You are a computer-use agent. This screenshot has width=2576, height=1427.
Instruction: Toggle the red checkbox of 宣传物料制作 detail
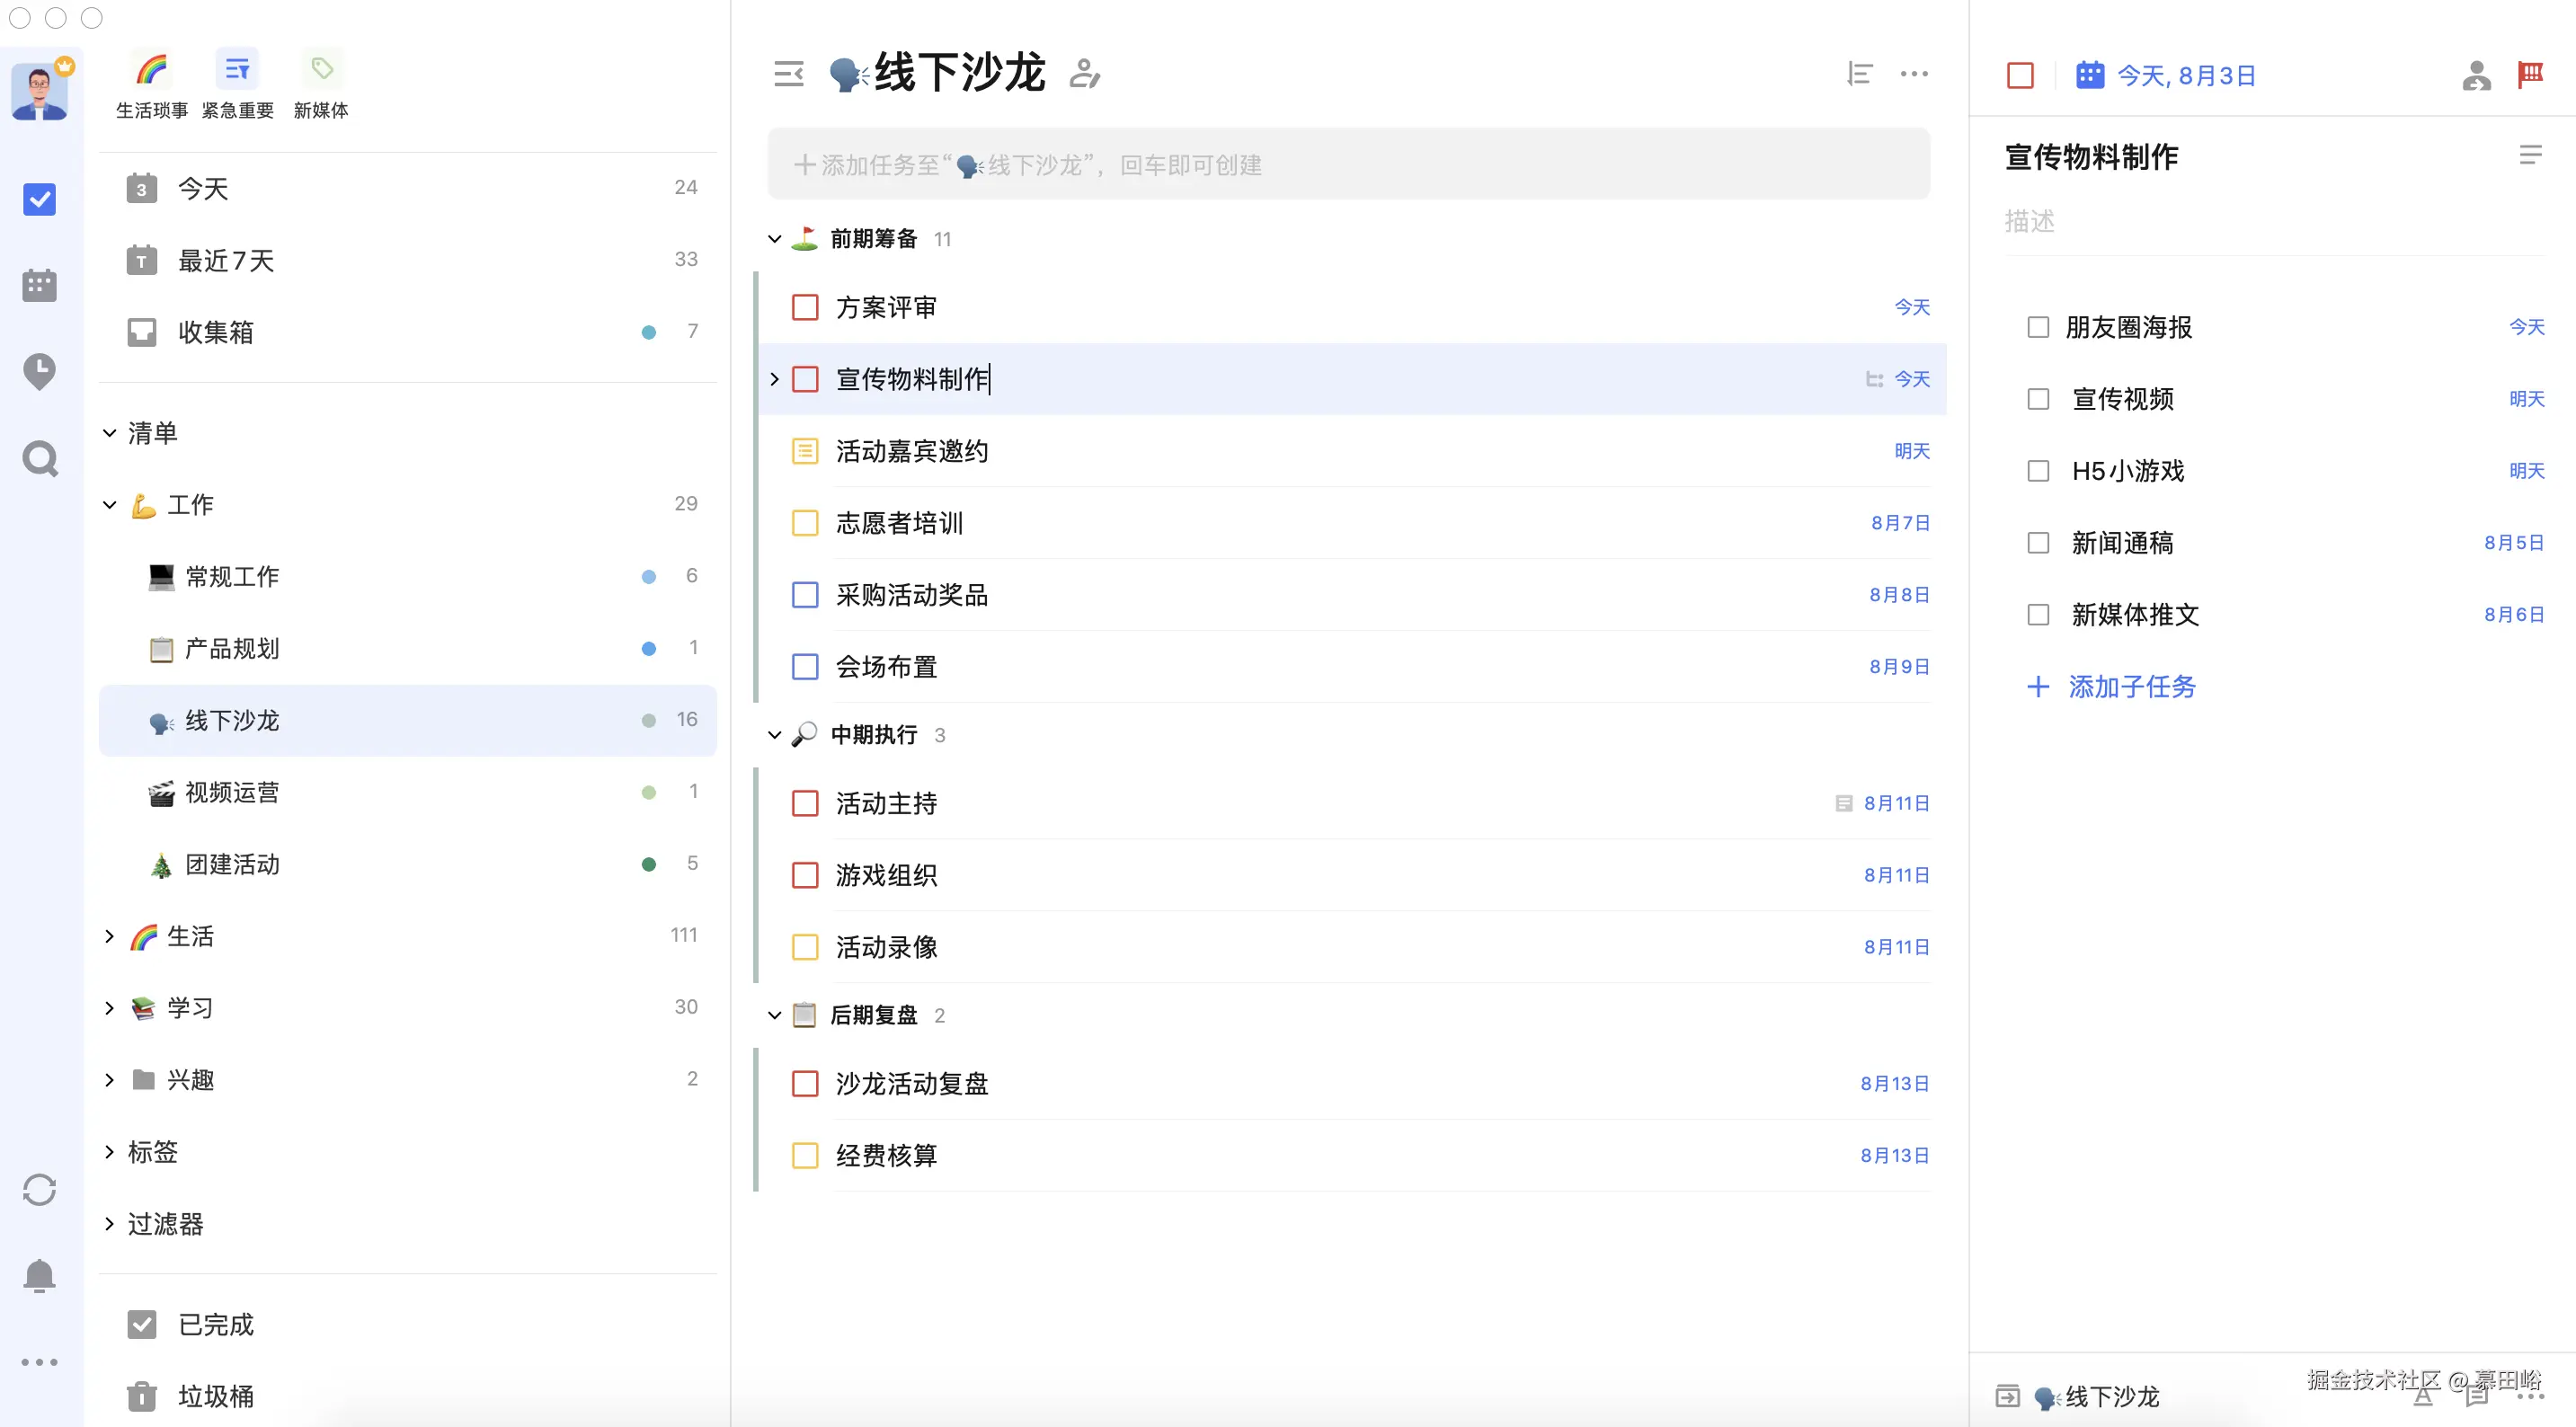click(2018, 75)
